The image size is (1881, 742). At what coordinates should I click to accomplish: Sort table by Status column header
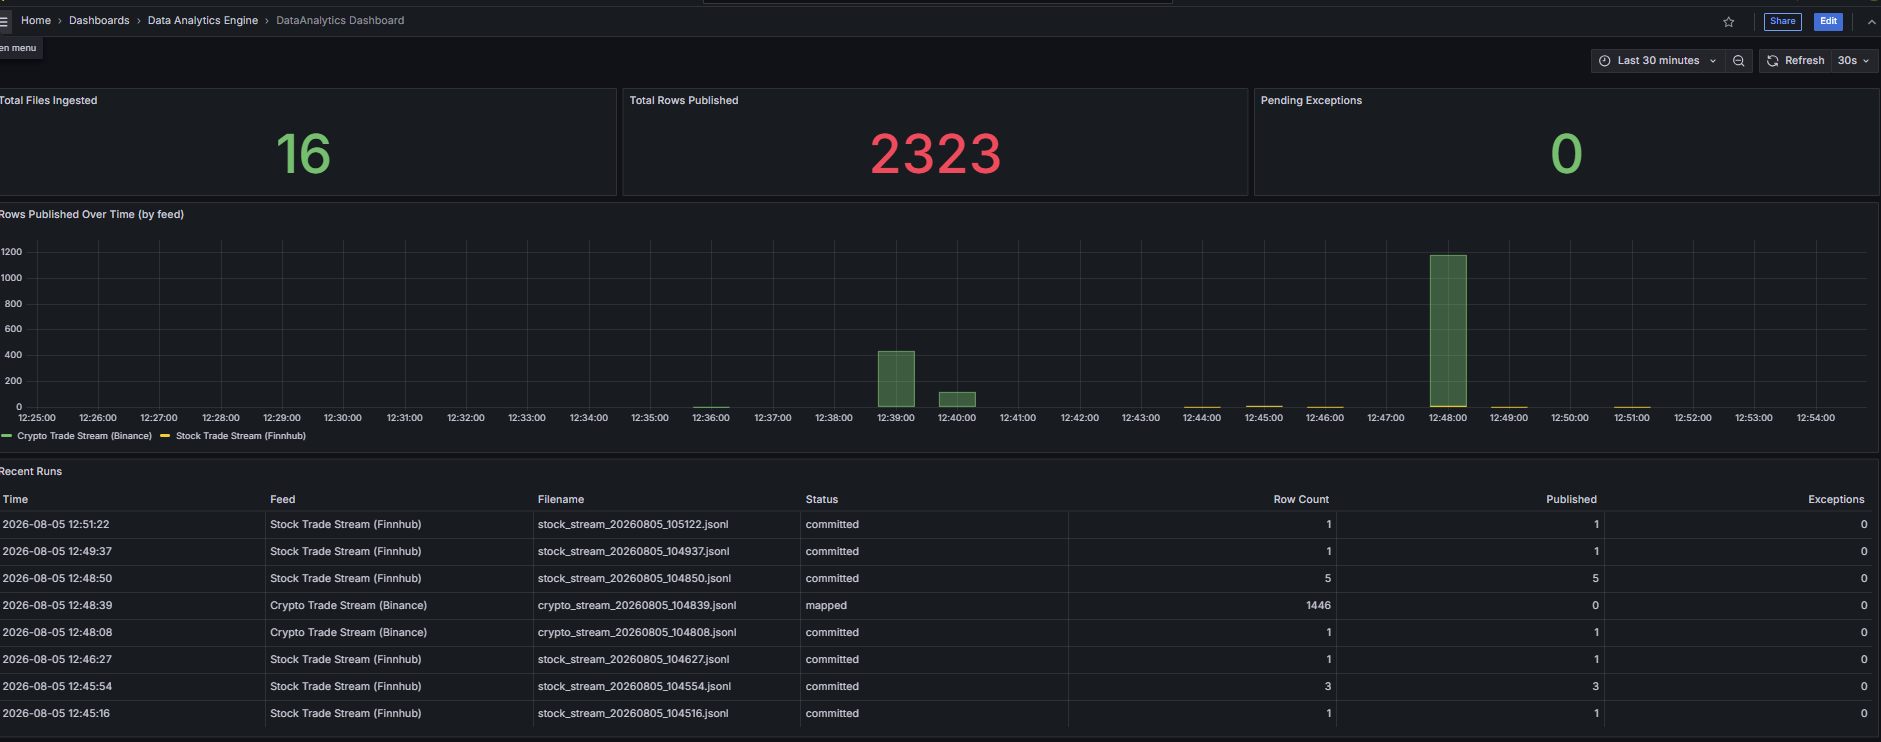coord(822,499)
